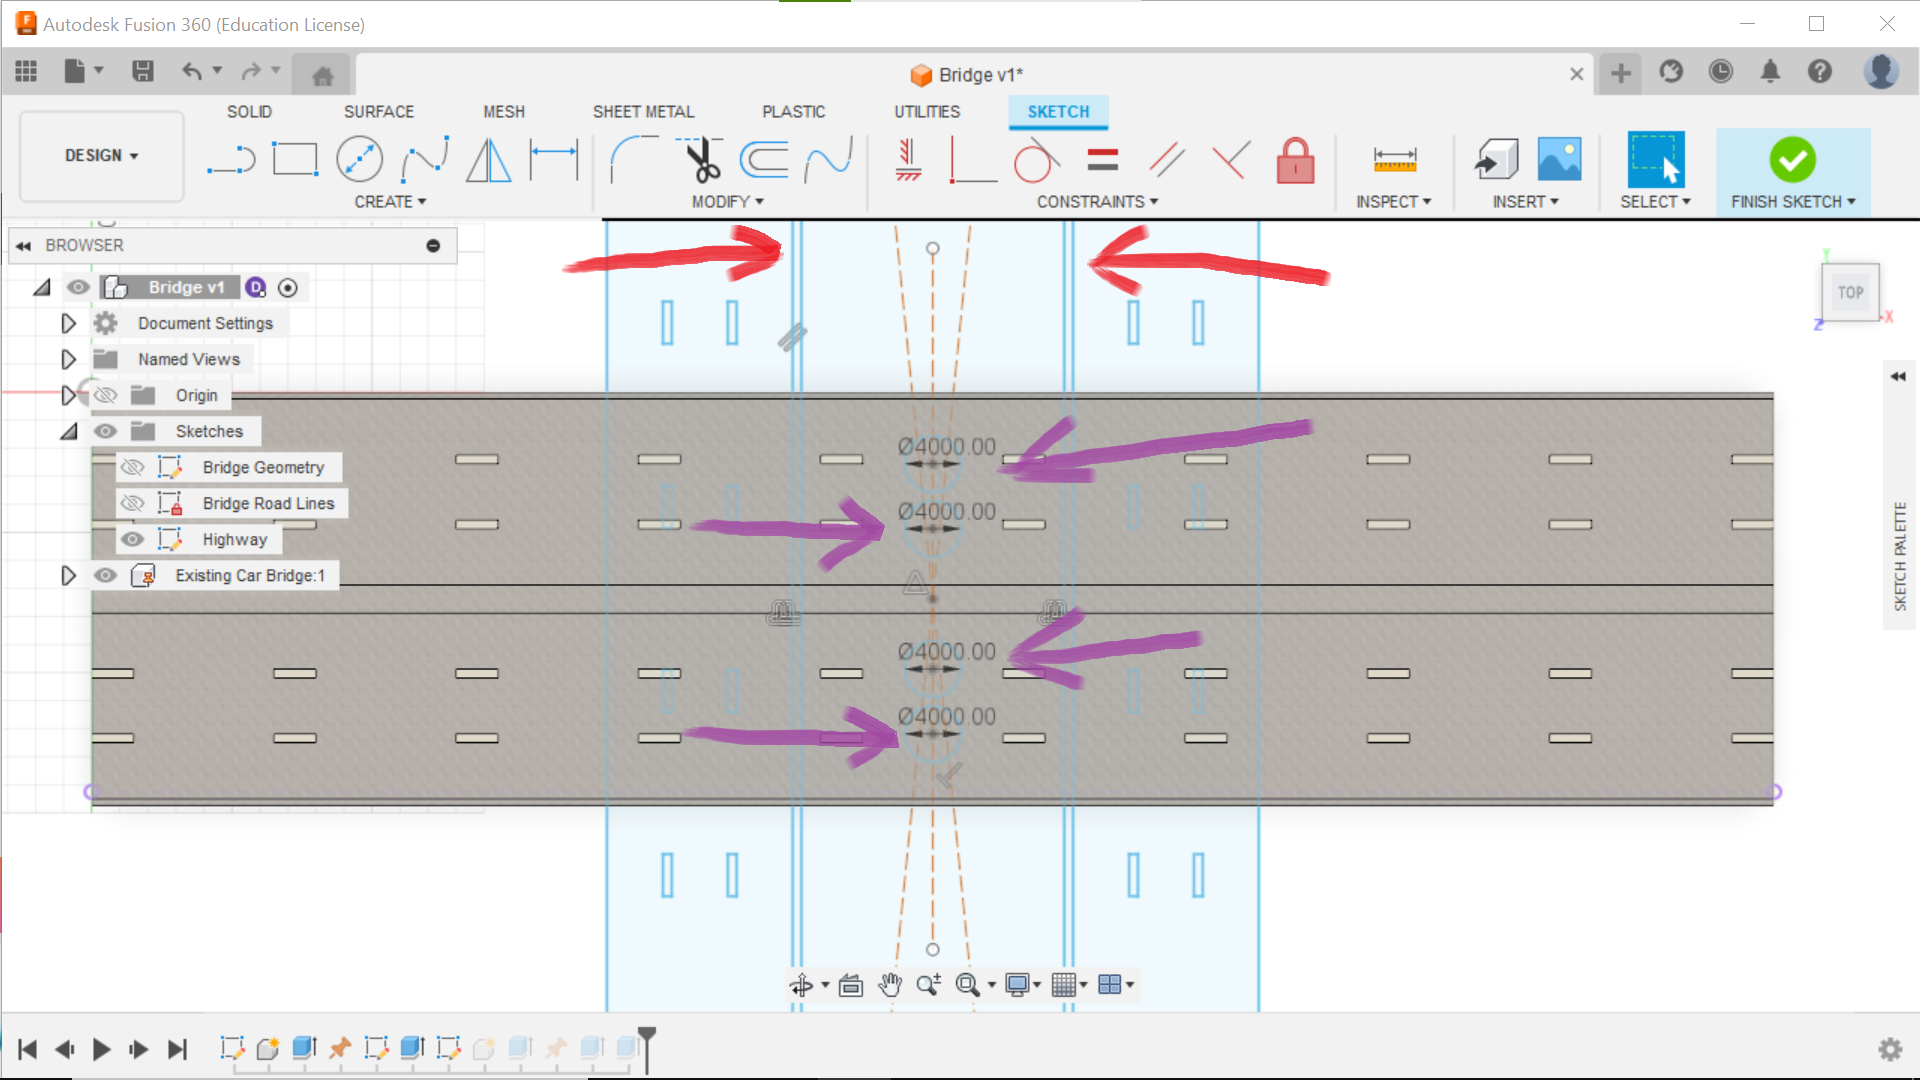Switch to the SURFACE tab
Screen dimensions: 1920x1080
coord(378,112)
